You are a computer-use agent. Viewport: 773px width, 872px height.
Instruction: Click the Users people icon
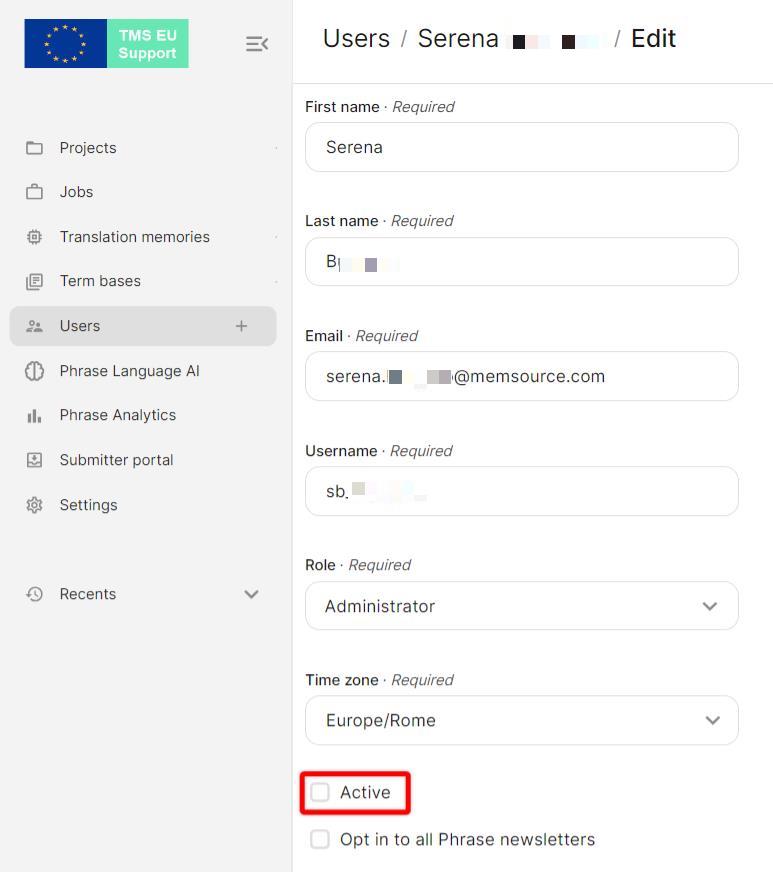[34, 326]
